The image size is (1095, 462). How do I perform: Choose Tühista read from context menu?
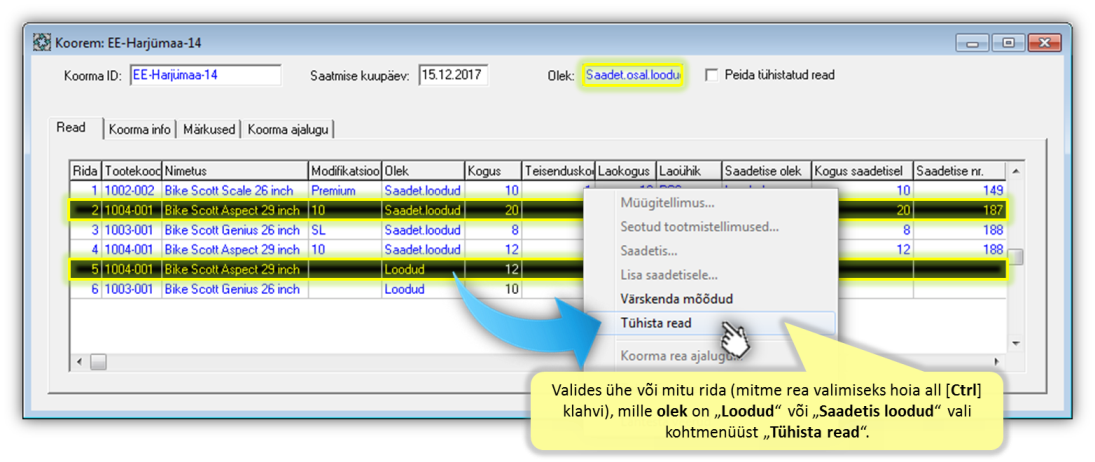pos(655,323)
